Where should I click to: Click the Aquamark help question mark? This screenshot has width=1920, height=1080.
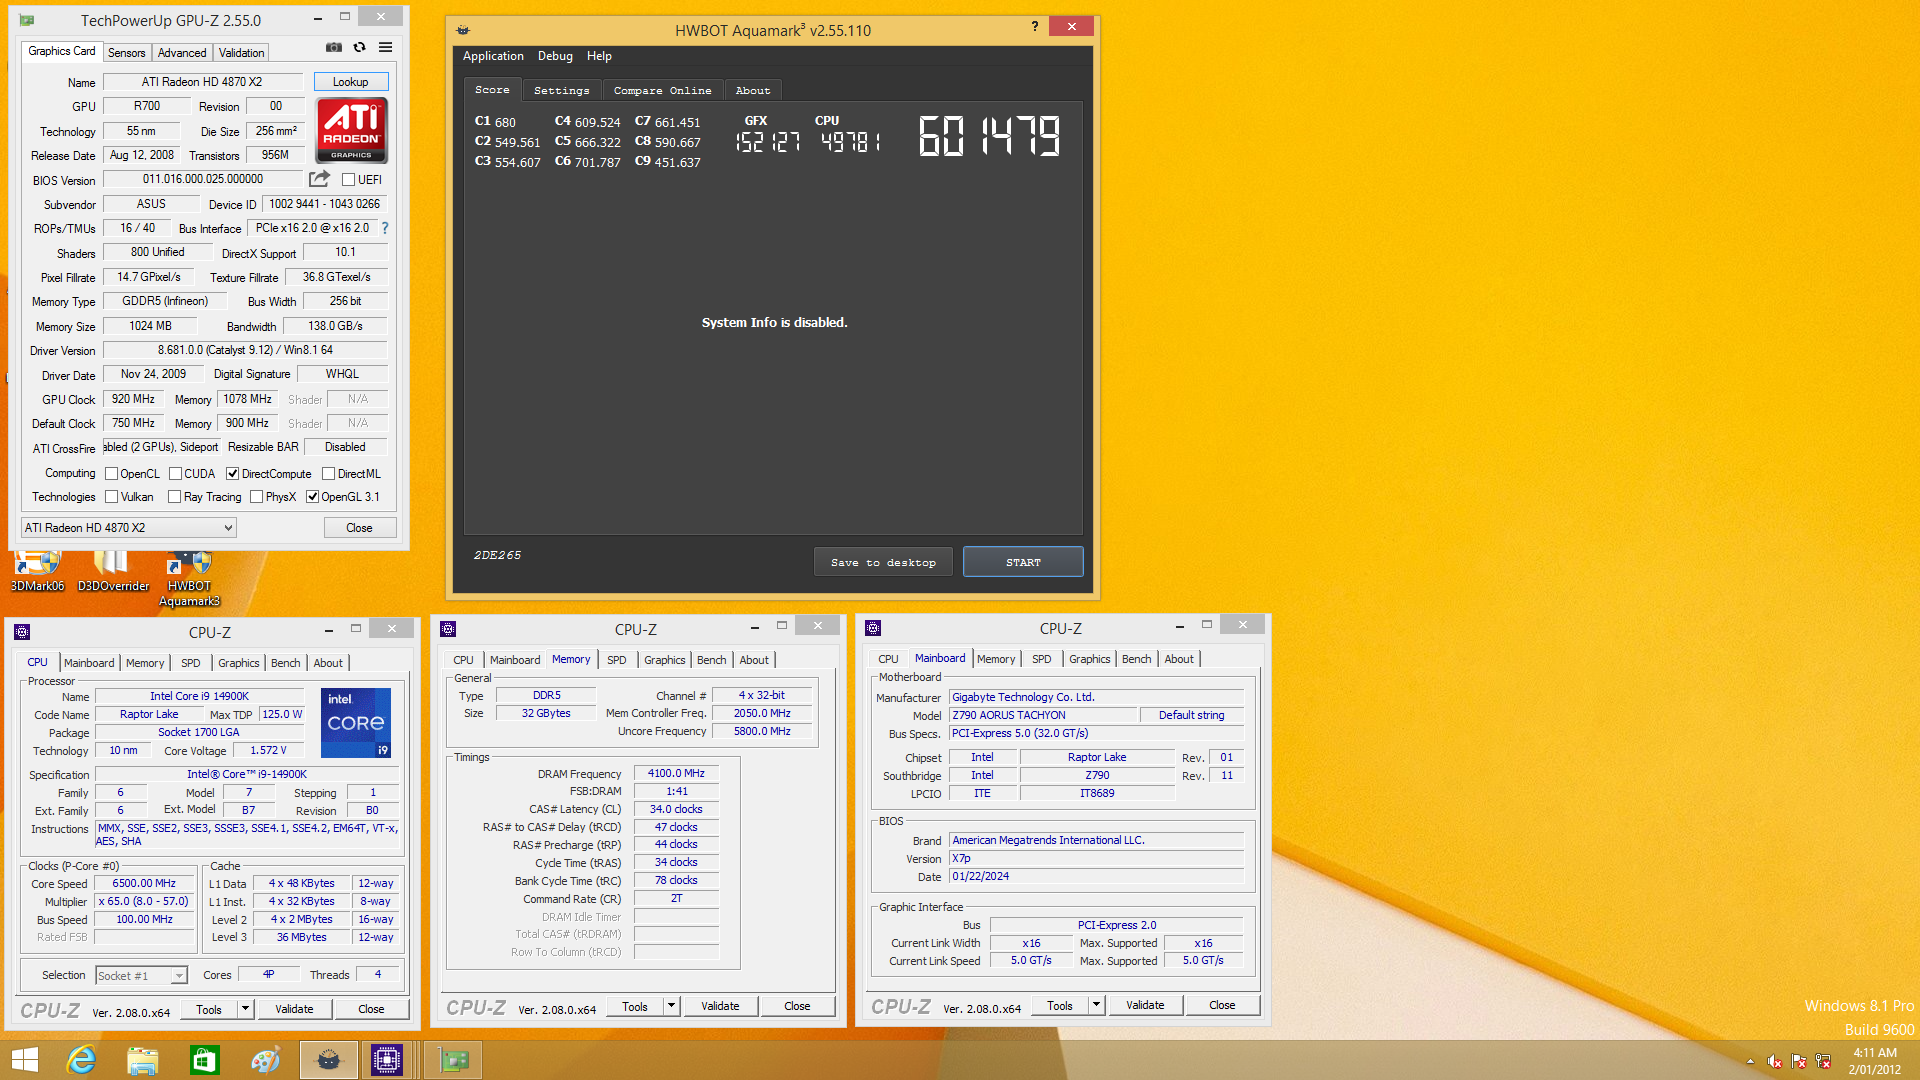pos(1035,27)
